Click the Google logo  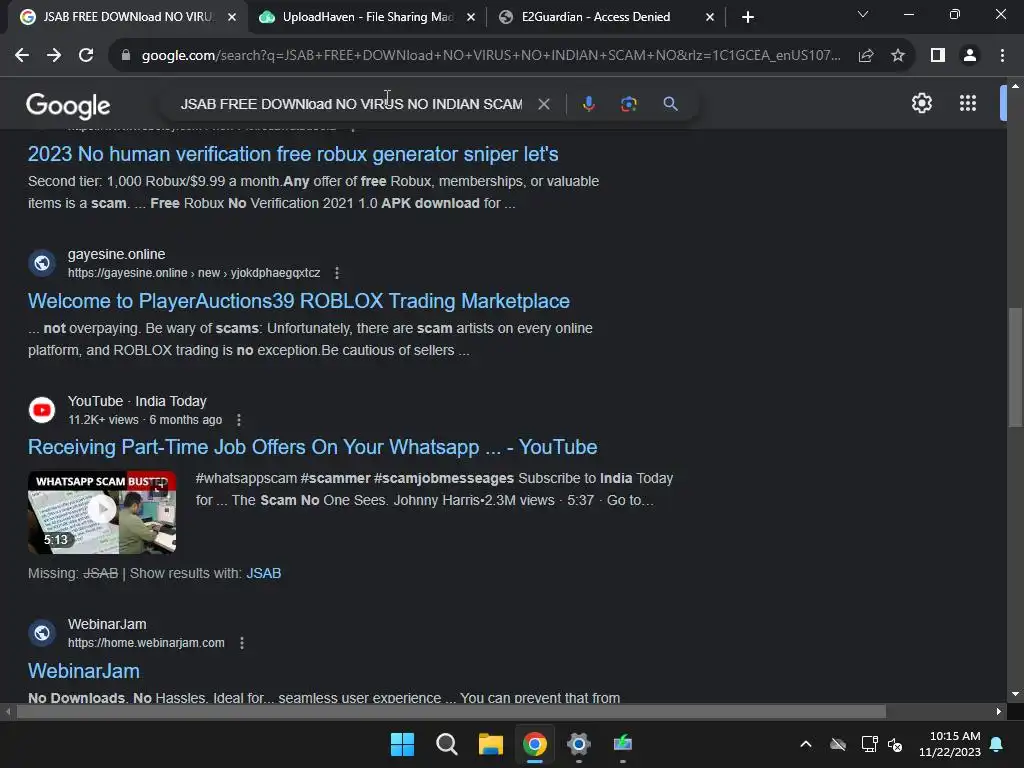(68, 105)
